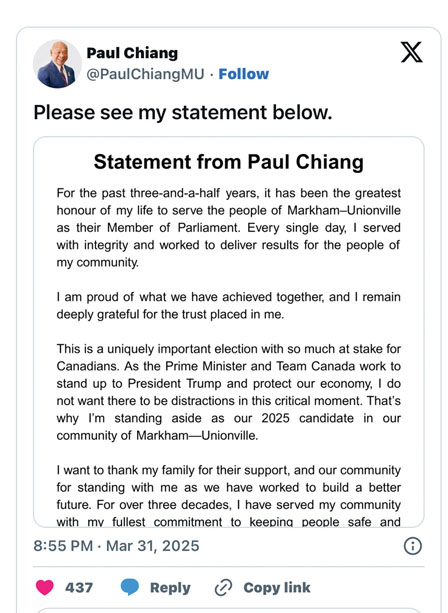The height and width of the screenshot is (613, 448).
Task: Follow @PaulChiangMU
Action: tap(244, 74)
